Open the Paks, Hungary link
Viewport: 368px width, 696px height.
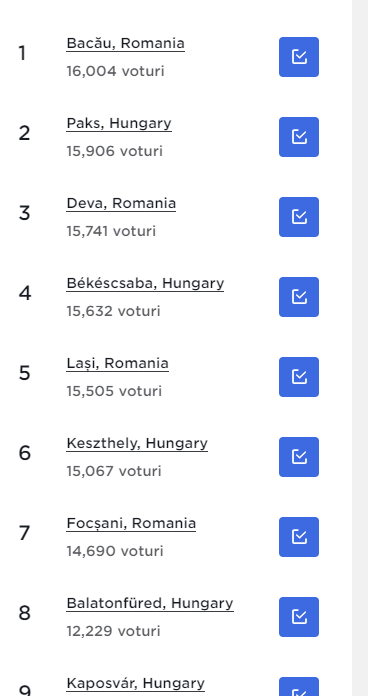click(x=119, y=123)
